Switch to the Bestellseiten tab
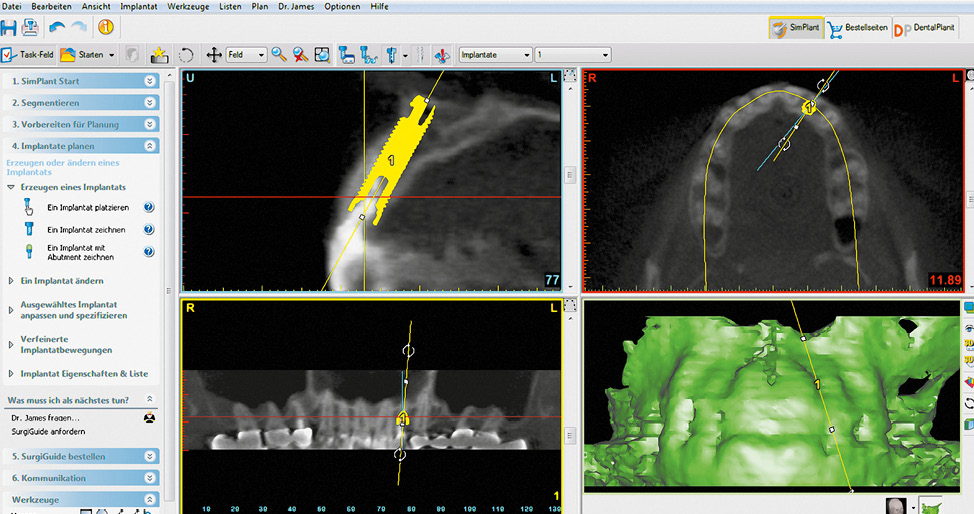 click(856, 30)
